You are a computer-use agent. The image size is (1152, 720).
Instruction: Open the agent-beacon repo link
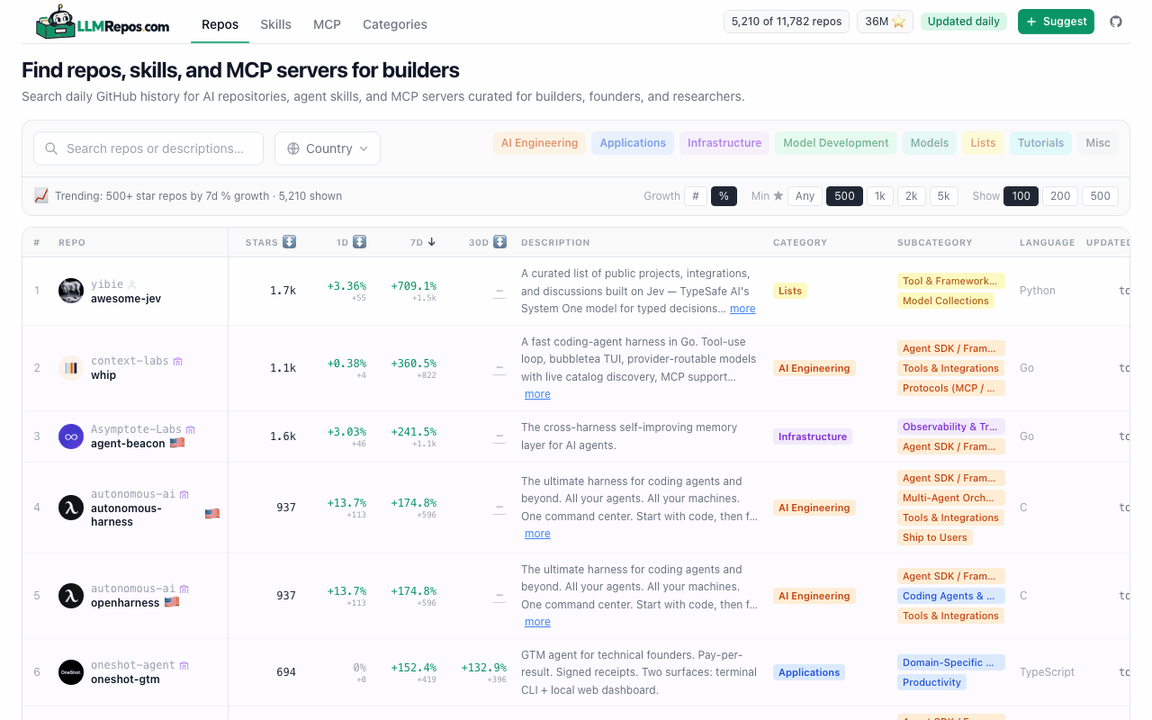pyautogui.click(x=128, y=444)
